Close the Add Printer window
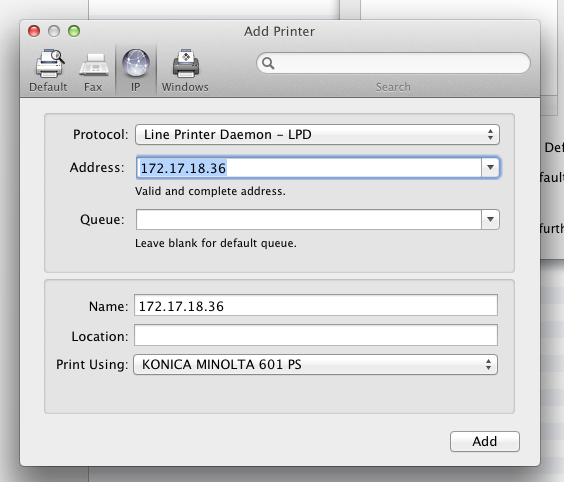 click(34, 31)
